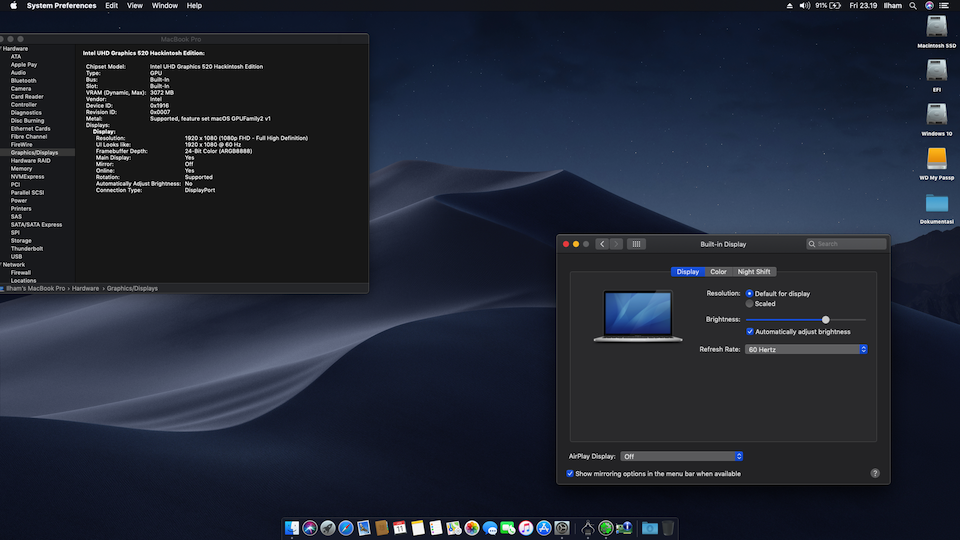The image size is (960, 540).
Task: Toggle Automatically adjust brightness checkbox
Action: point(750,332)
